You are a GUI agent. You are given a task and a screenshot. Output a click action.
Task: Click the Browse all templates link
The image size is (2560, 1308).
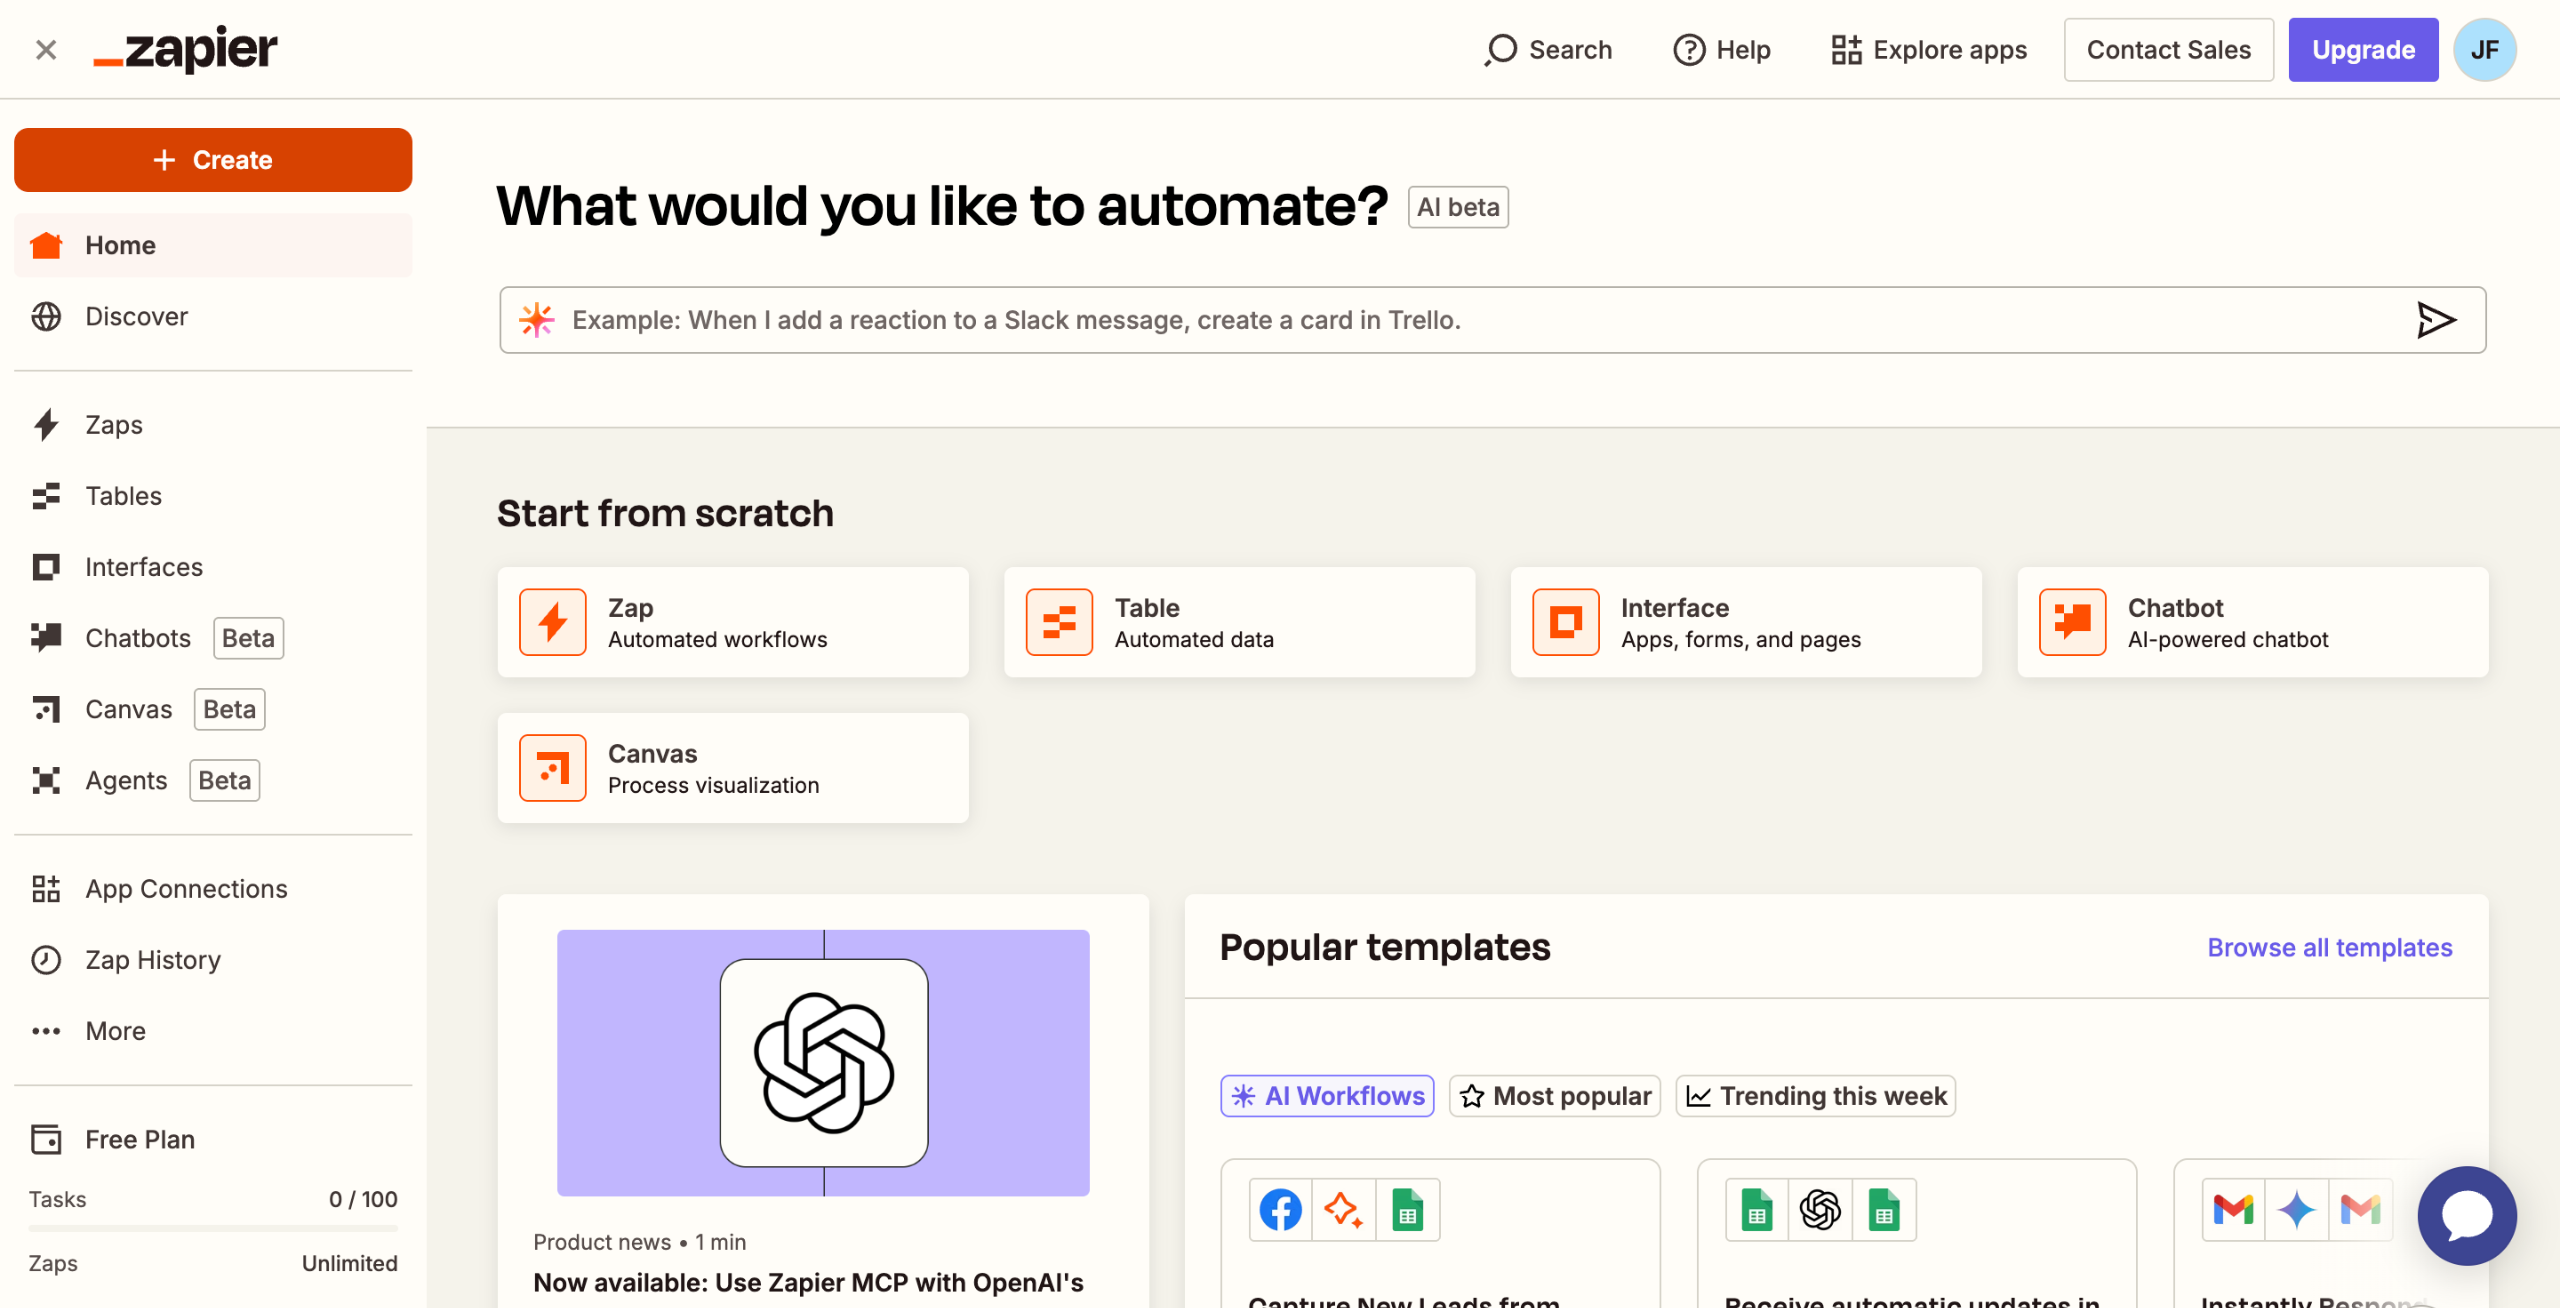pos(2330,947)
